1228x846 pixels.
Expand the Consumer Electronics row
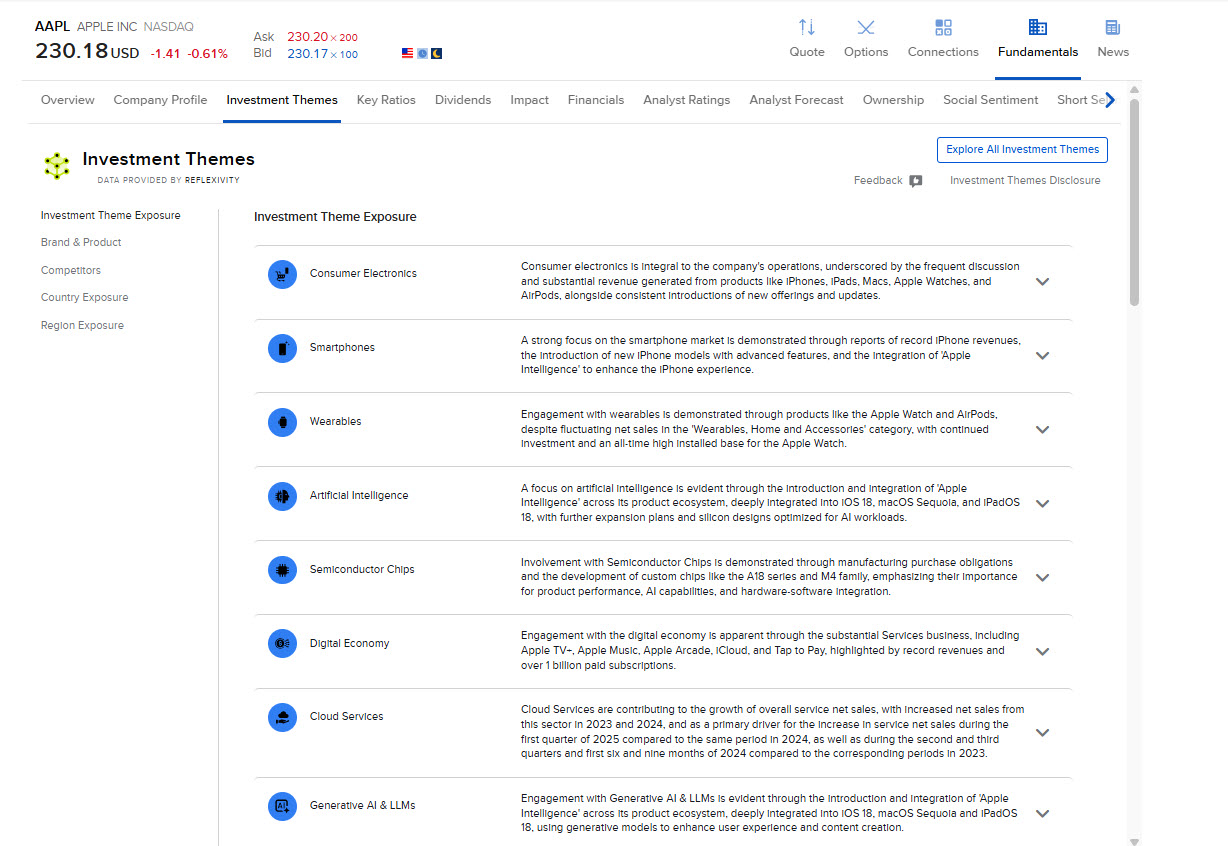[x=1042, y=282]
